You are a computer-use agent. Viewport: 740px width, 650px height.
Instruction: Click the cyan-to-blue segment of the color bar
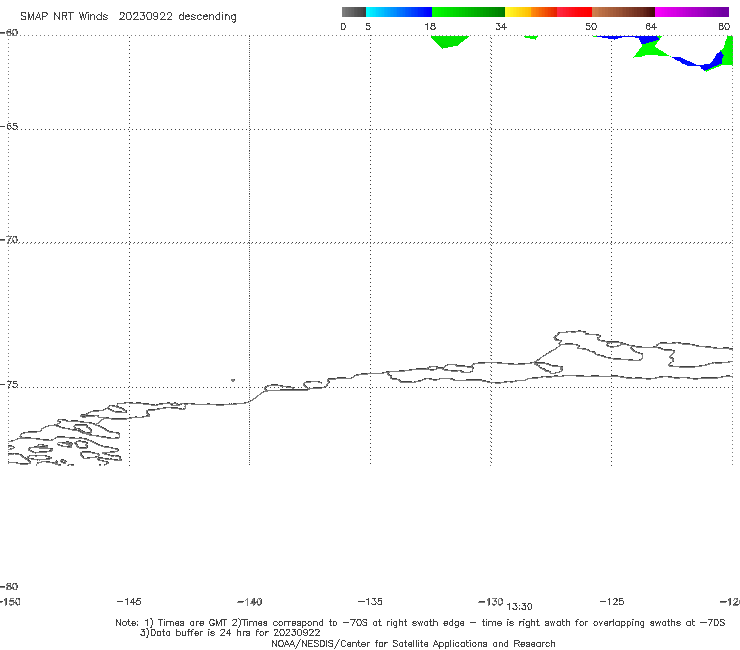point(399,12)
